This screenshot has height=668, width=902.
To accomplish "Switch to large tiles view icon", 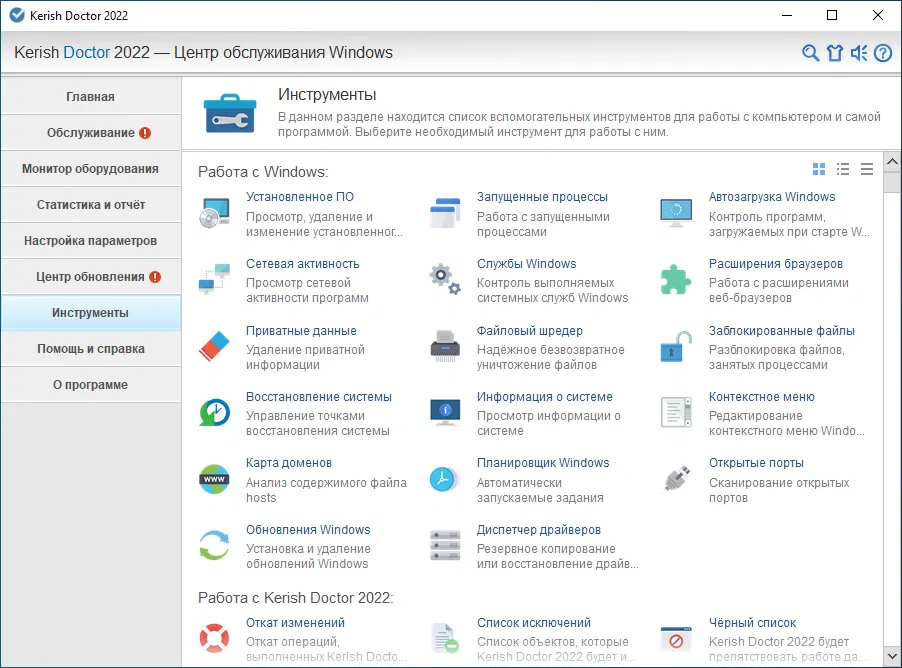I will point(819,169).
